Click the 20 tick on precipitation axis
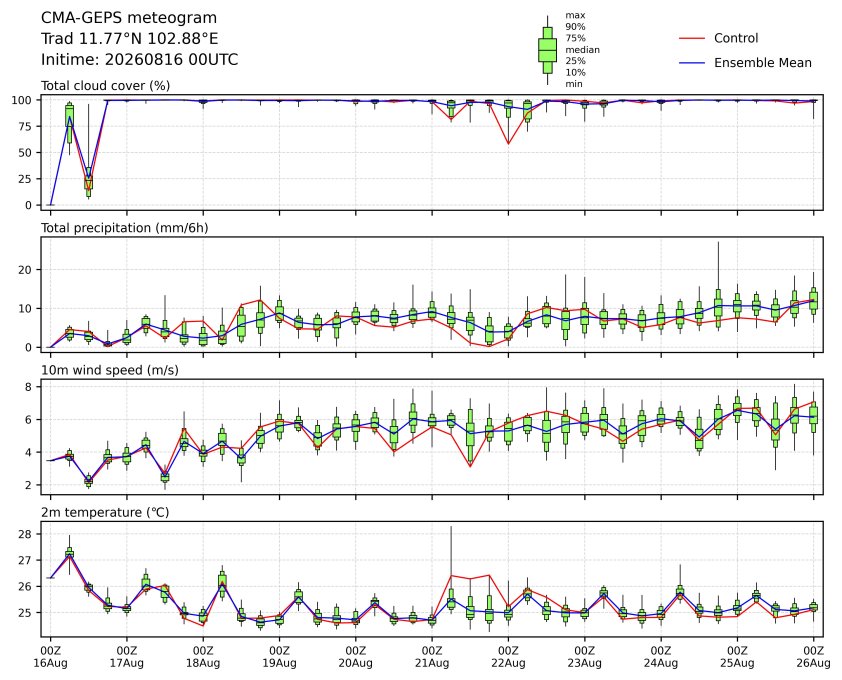This screenshot has width=842, height=680. pos(26,270)
